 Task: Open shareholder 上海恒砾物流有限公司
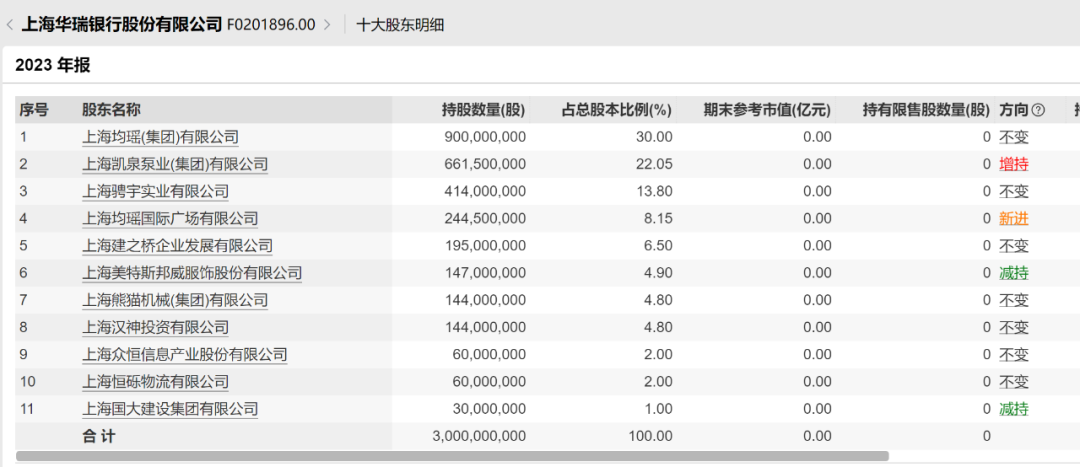(156, 382)
